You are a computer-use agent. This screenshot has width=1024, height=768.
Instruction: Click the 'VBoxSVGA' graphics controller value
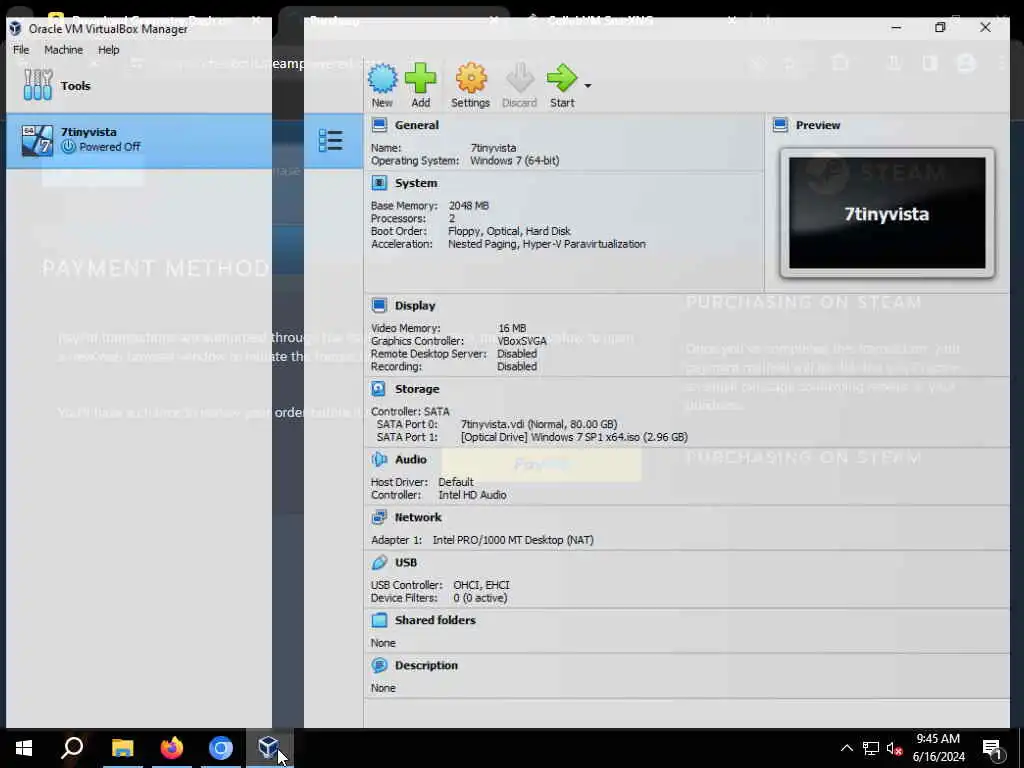(x=522, y=341)
